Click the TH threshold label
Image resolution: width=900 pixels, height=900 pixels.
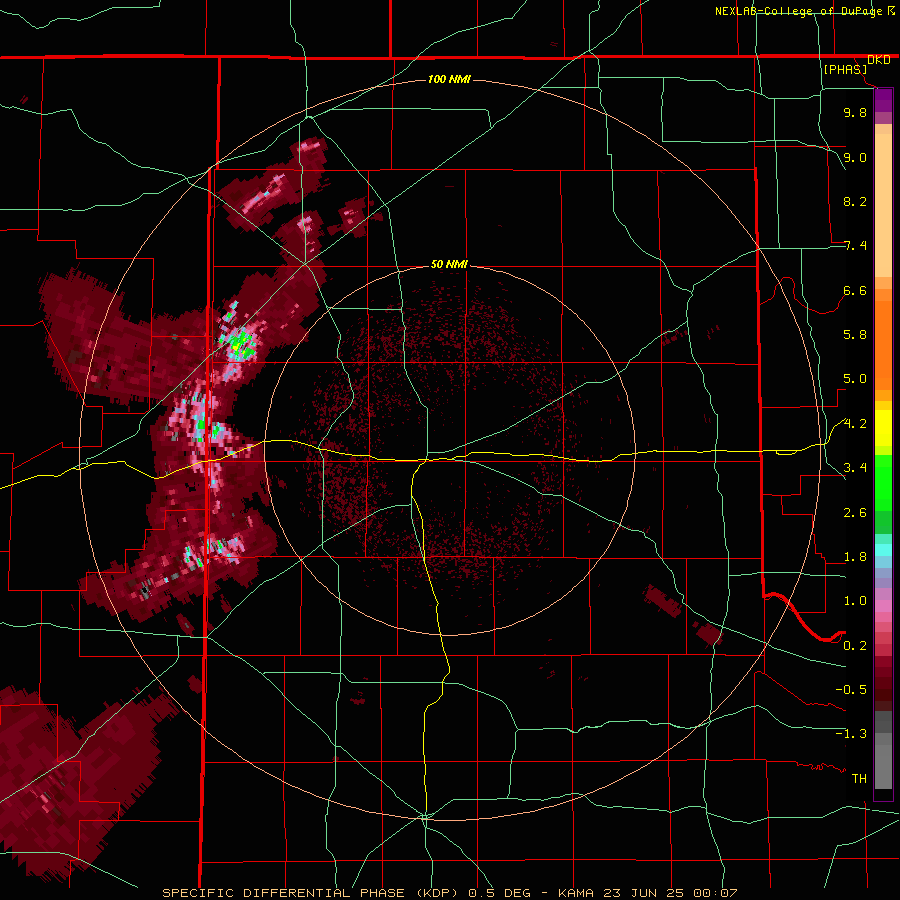click(x=859, y=779)
